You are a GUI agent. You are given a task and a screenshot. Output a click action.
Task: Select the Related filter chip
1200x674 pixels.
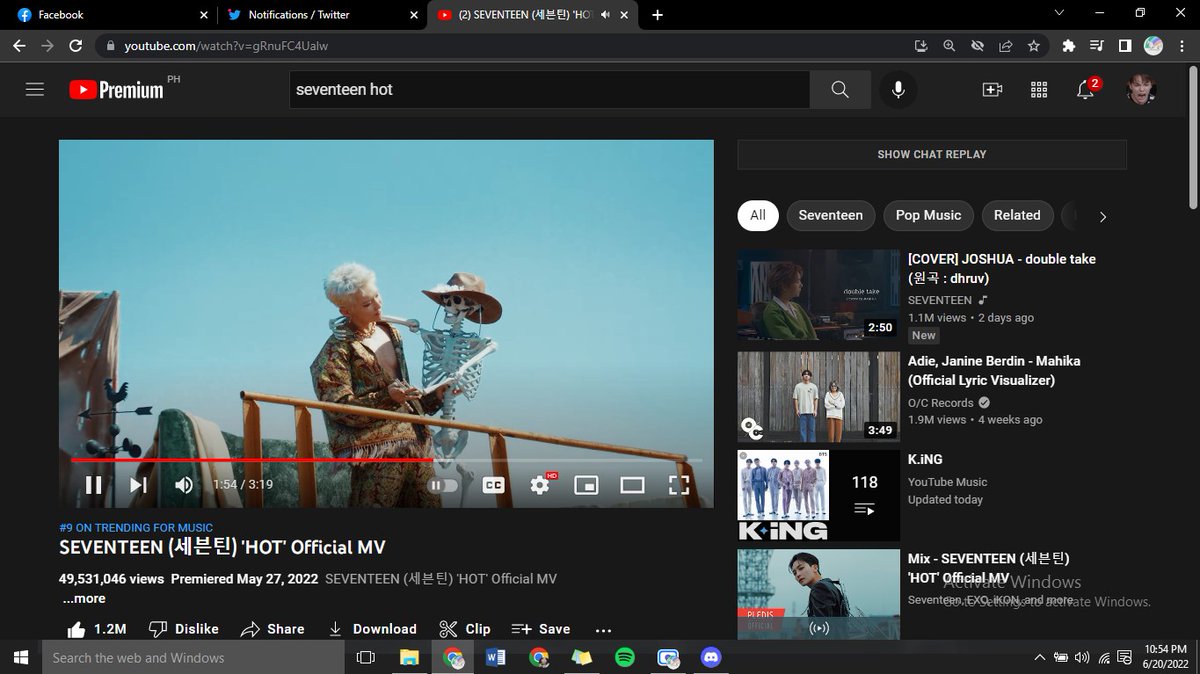(x=1017, y=215)
